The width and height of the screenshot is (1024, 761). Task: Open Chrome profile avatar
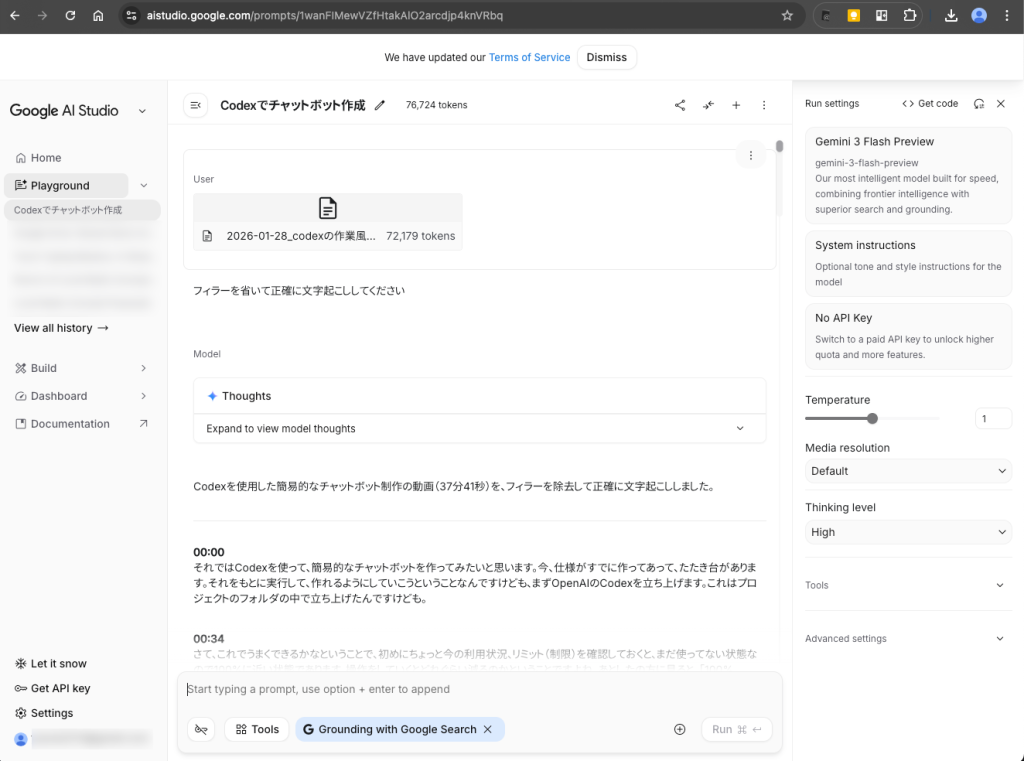979,16
